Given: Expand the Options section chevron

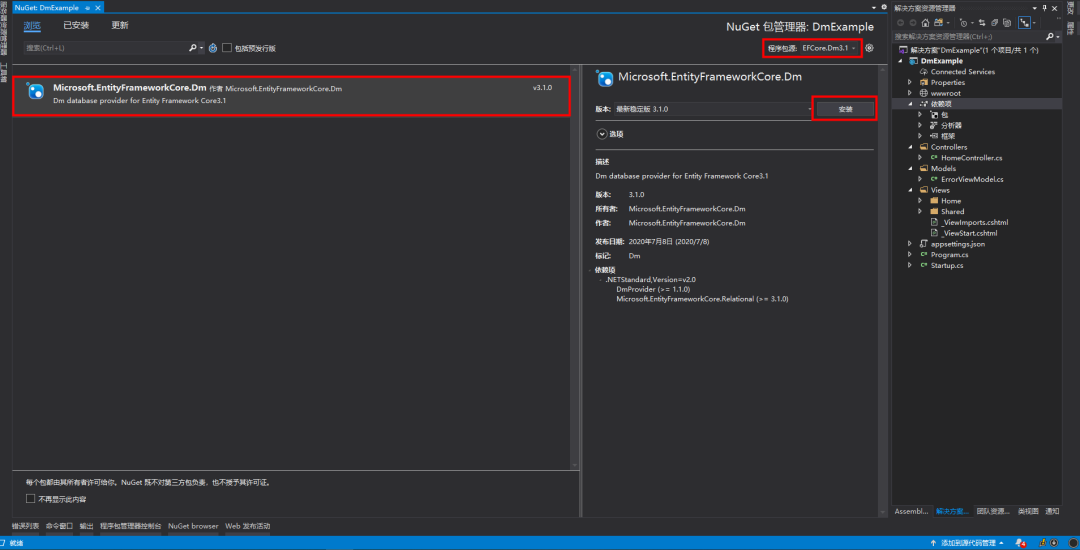Looking at the screenshot, I should (602, 134).
